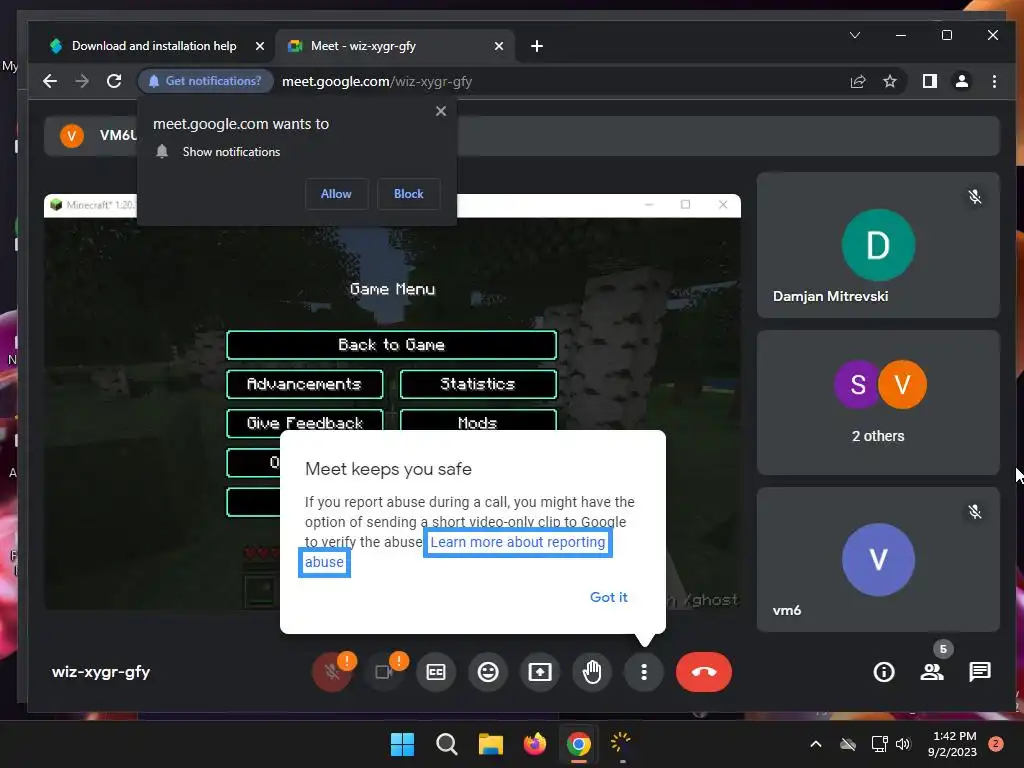Image resolution: width=1024 pixels, height=768 pixels.
Task: Click Advancements in the Minecraft menu
Action: 304,384
